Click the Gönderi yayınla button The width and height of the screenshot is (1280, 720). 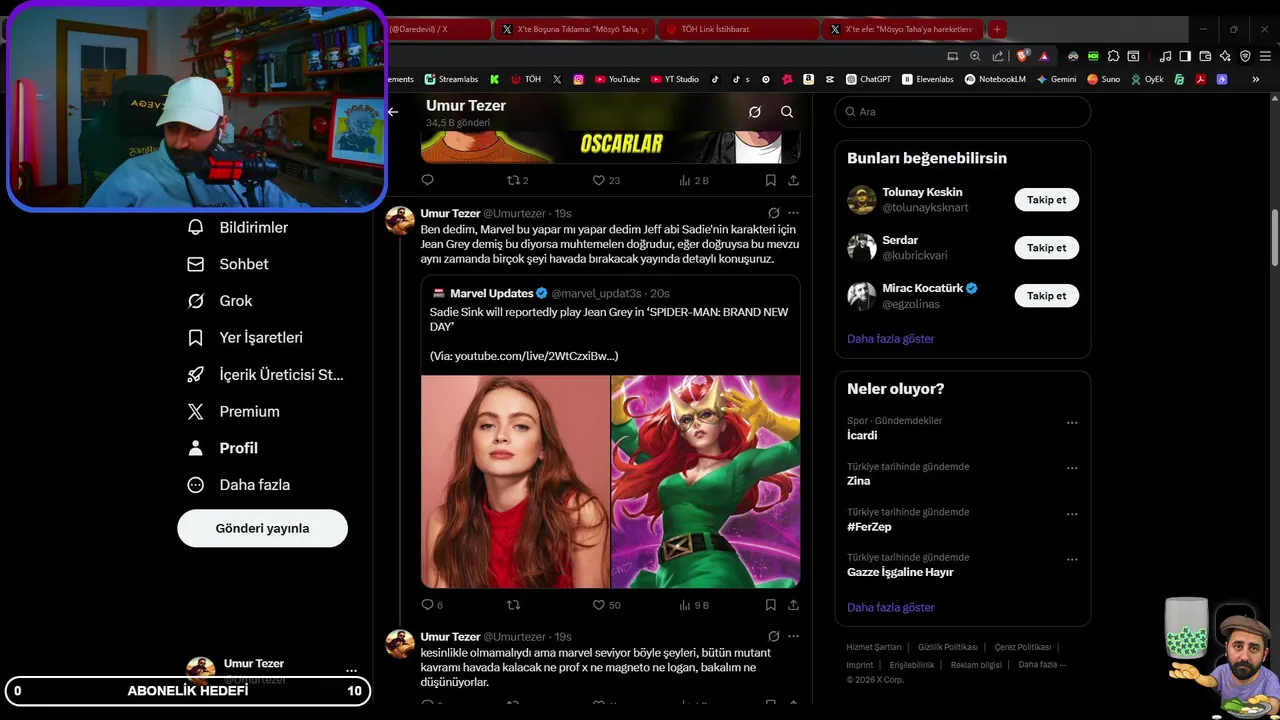click(x=262, y=528)
